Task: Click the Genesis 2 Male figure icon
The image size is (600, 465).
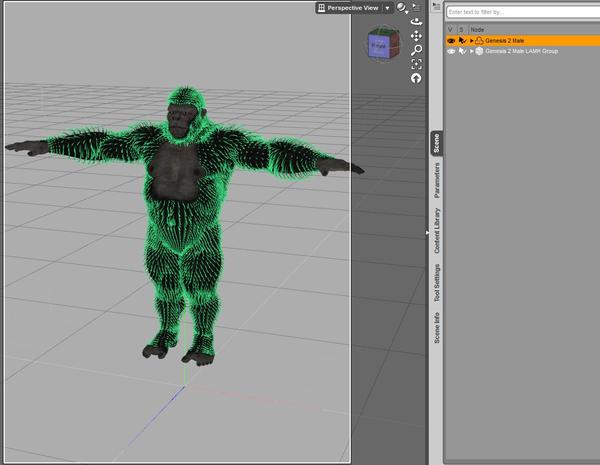Action: click(x=479, y=41)
